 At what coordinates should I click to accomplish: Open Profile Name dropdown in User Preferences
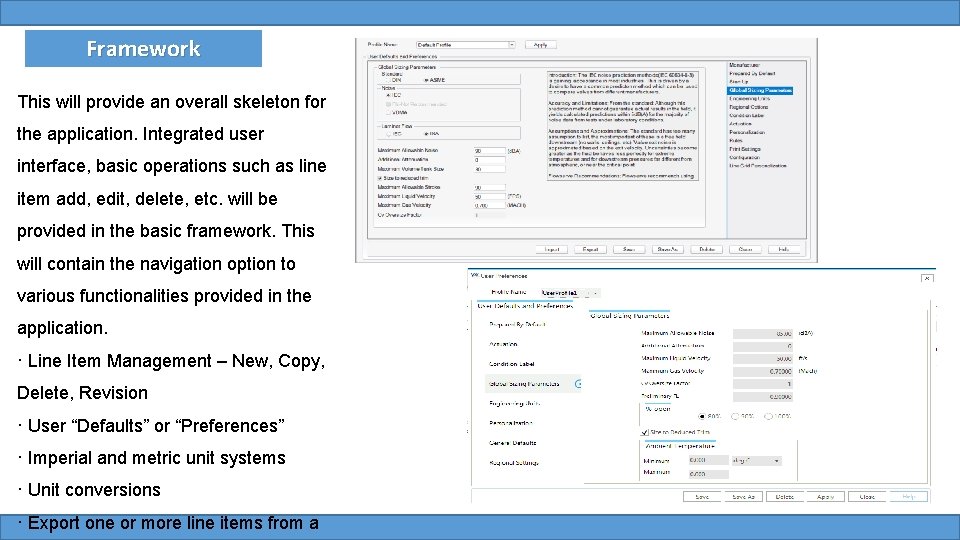click(x=570, y=293)
